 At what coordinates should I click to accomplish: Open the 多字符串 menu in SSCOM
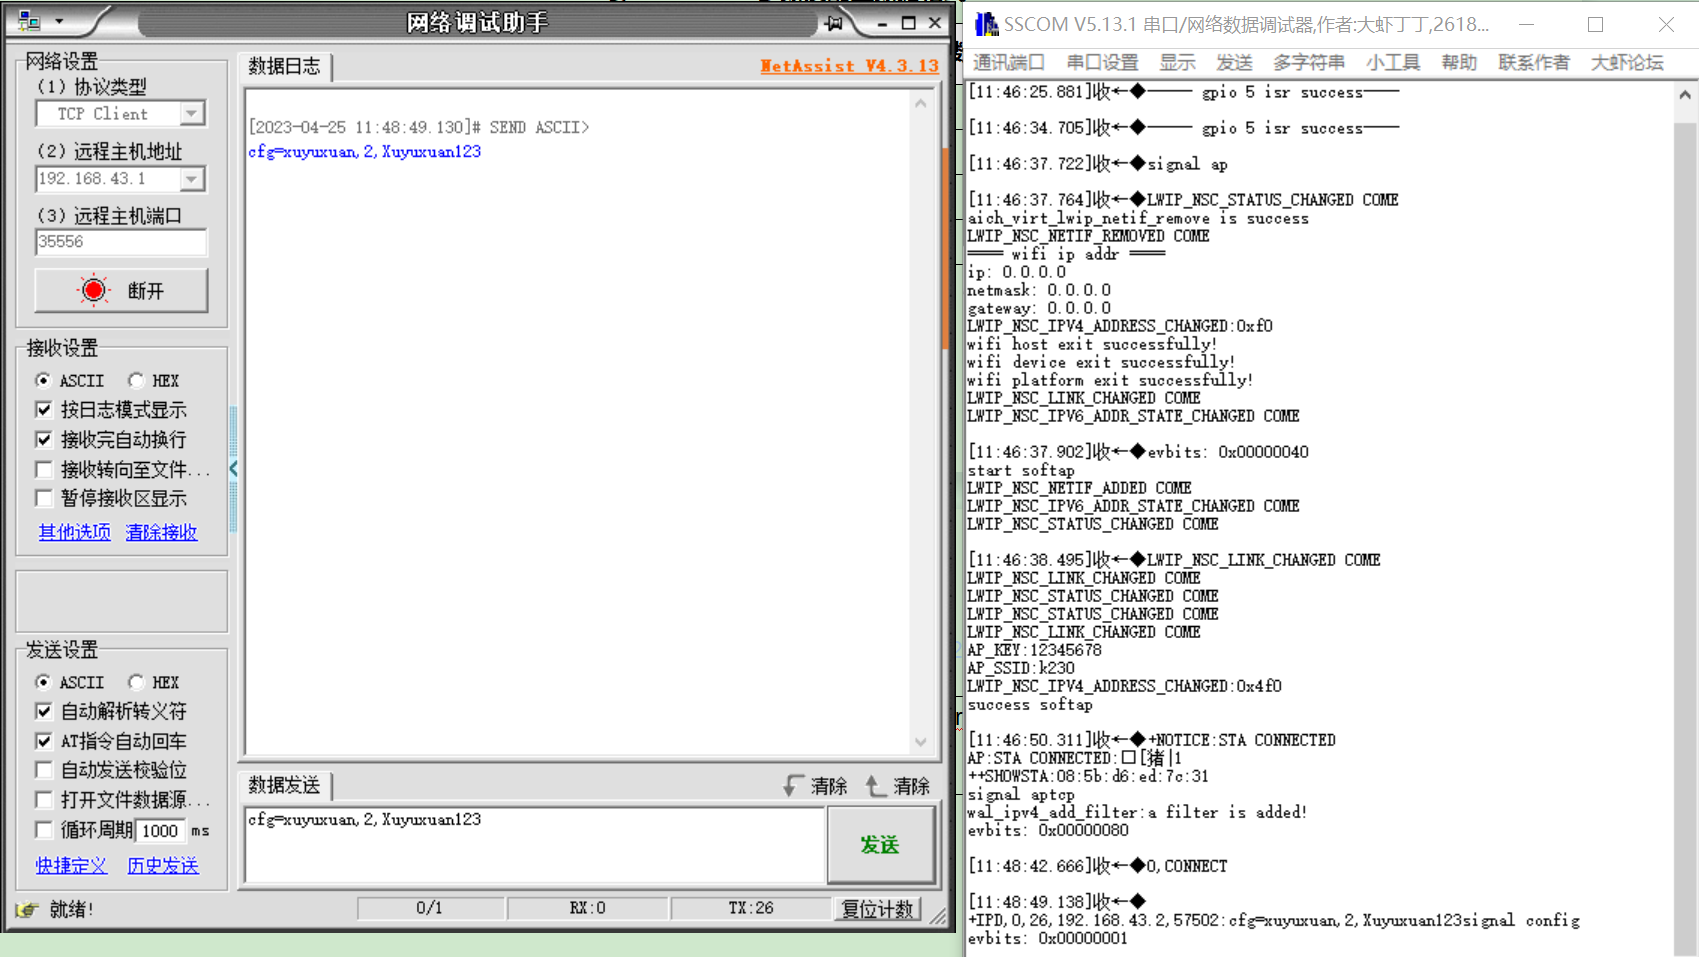(1308, 62)
